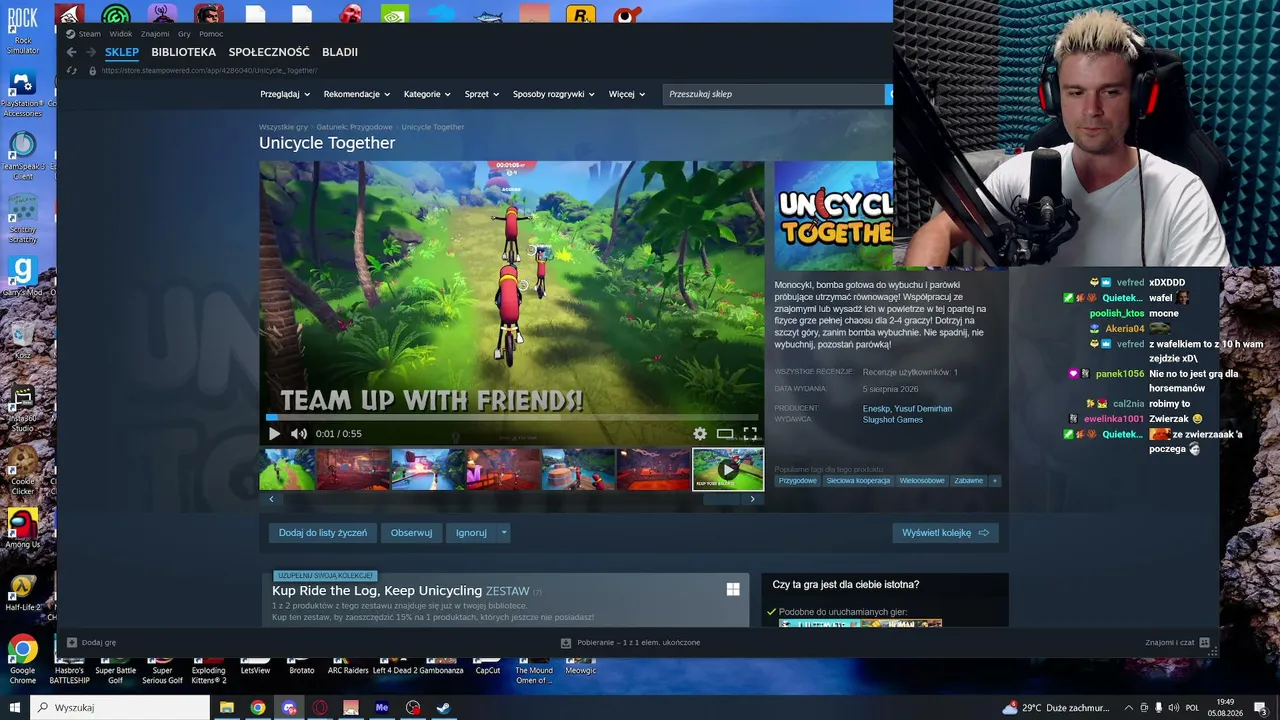The height and width of the screenshot is (720, 1280).
Task: Open the Widok menu
Action: click(x=120, y=34)
